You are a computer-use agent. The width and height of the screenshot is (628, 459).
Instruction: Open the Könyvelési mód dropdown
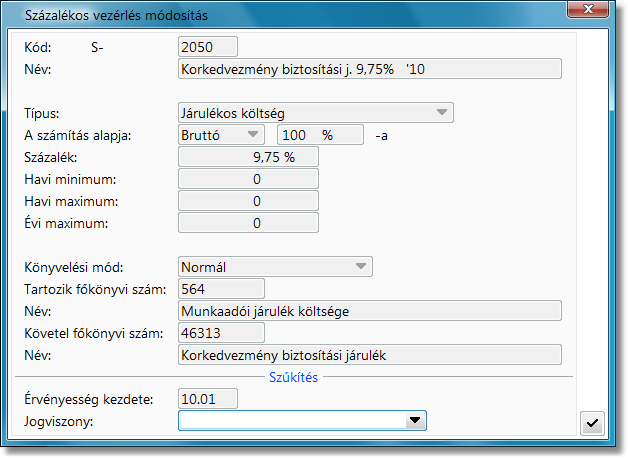coord(360,267)
